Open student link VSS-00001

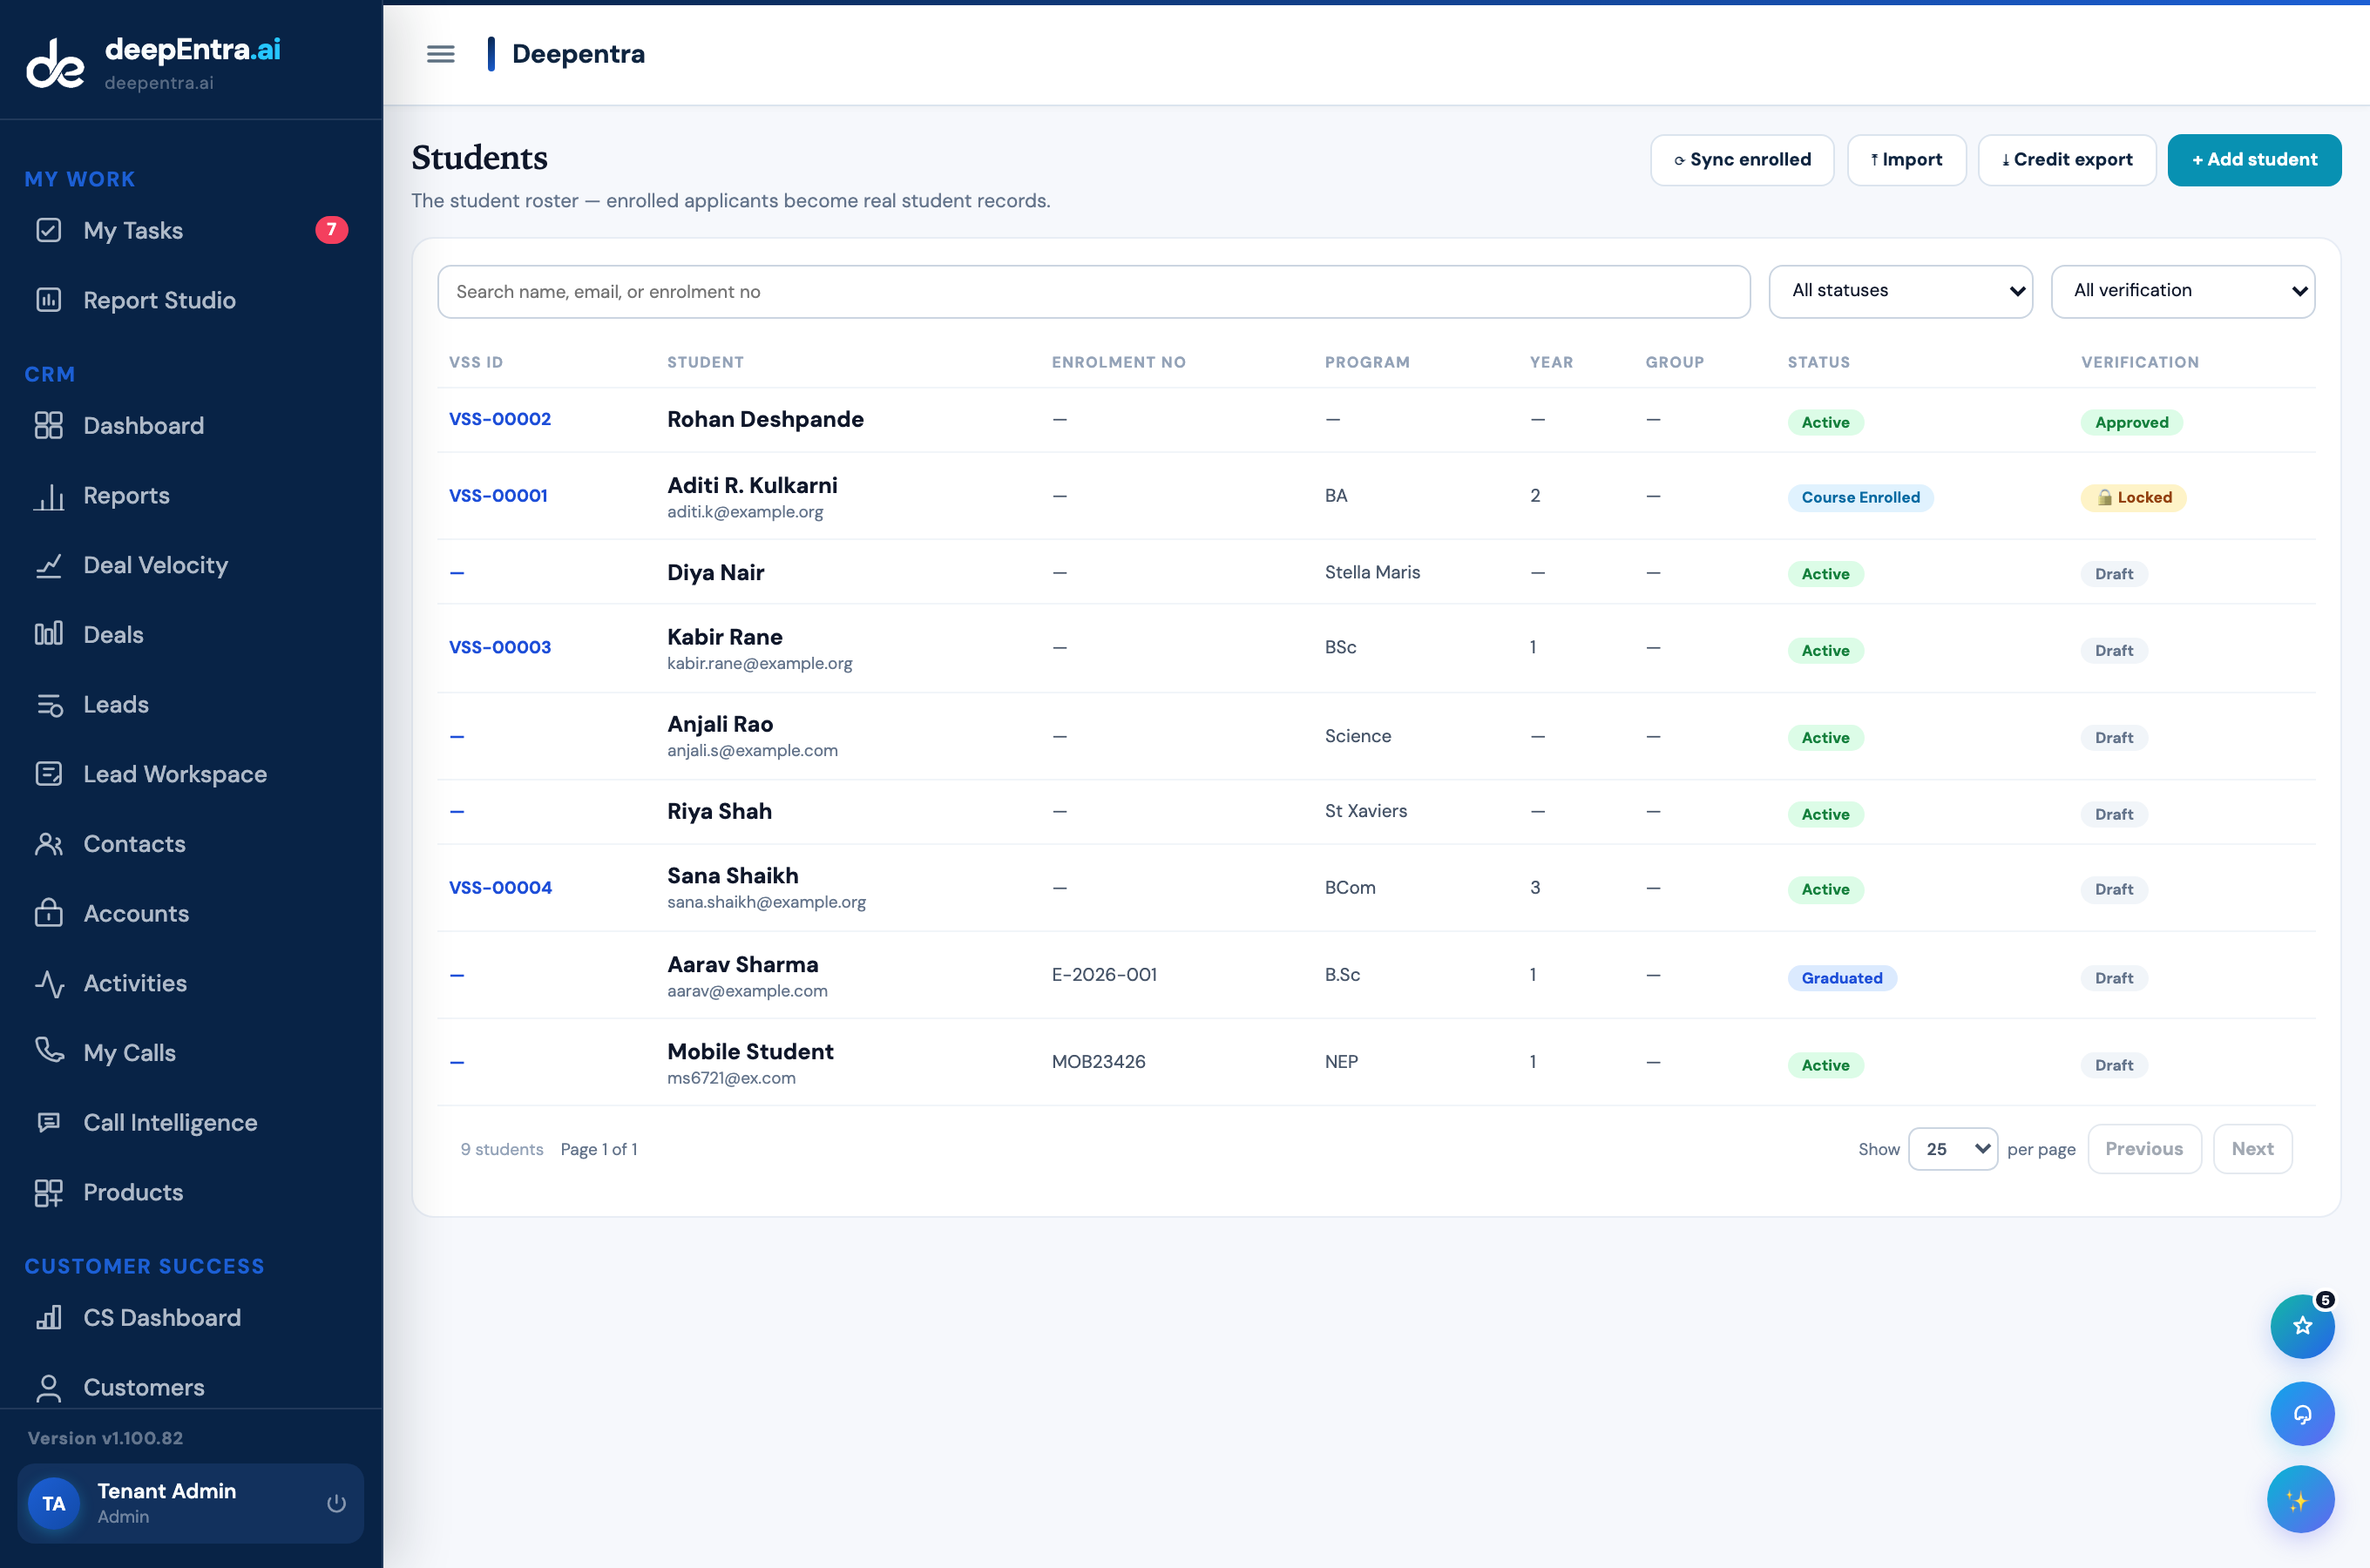[498, 496]
